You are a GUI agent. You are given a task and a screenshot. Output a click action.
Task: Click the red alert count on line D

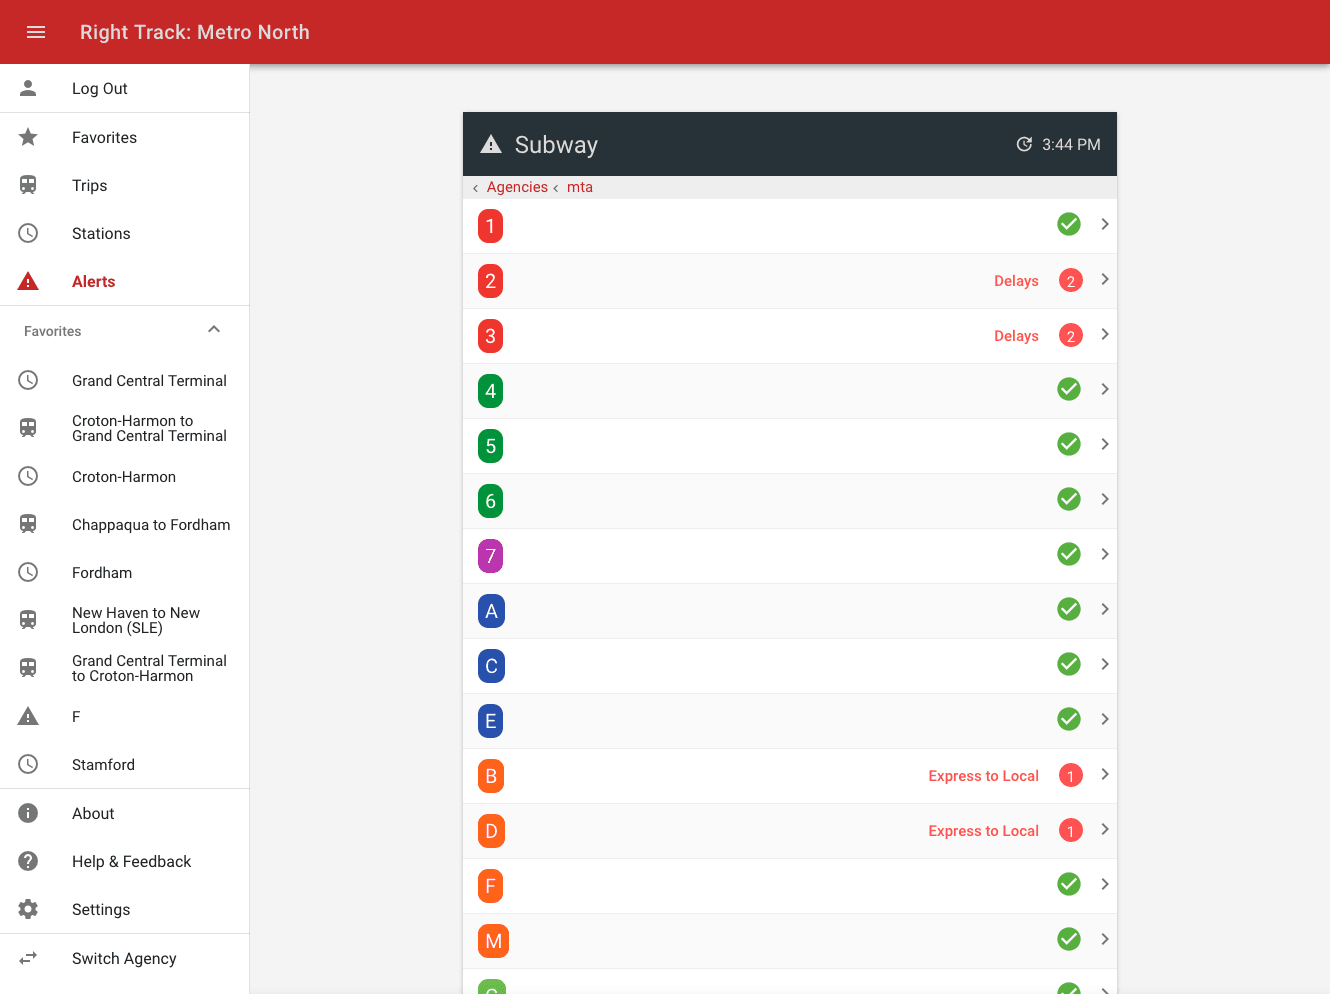pos(1070,831)
